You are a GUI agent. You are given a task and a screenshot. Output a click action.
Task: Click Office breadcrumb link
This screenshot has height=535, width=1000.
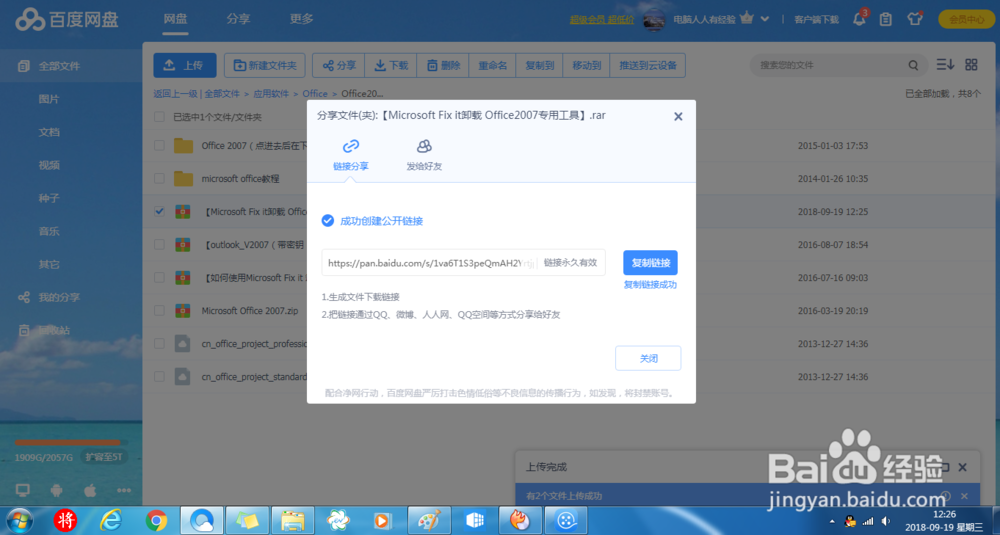click(x=315, y=94)
